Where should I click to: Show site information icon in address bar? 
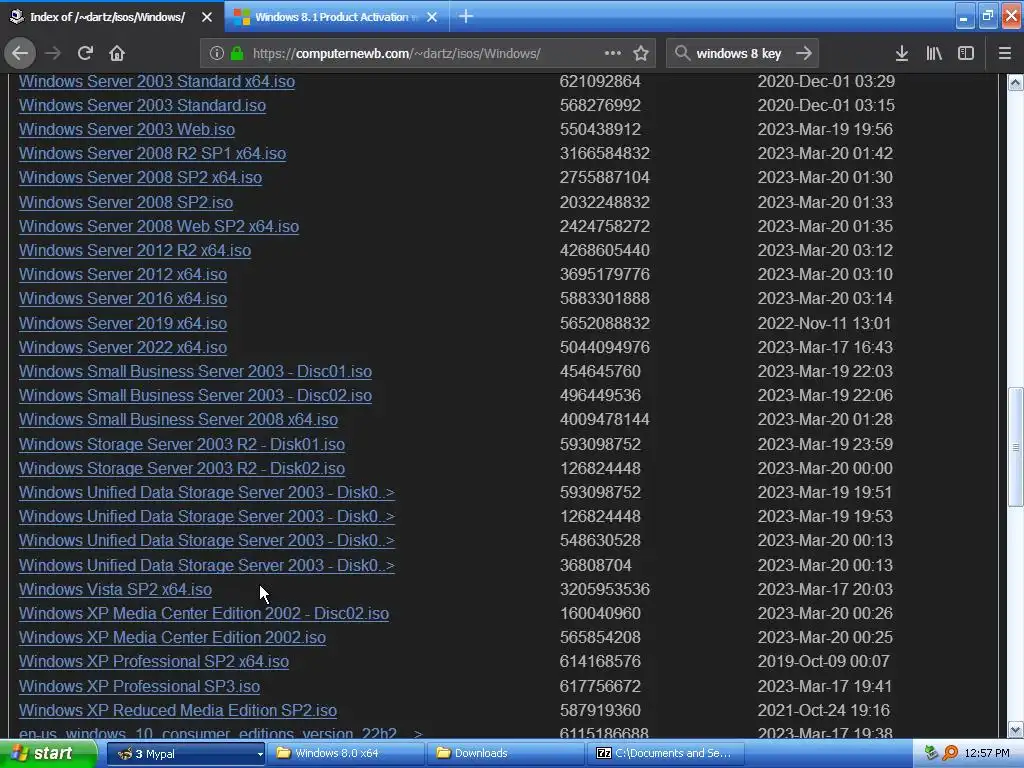click(x=217, y=53)
